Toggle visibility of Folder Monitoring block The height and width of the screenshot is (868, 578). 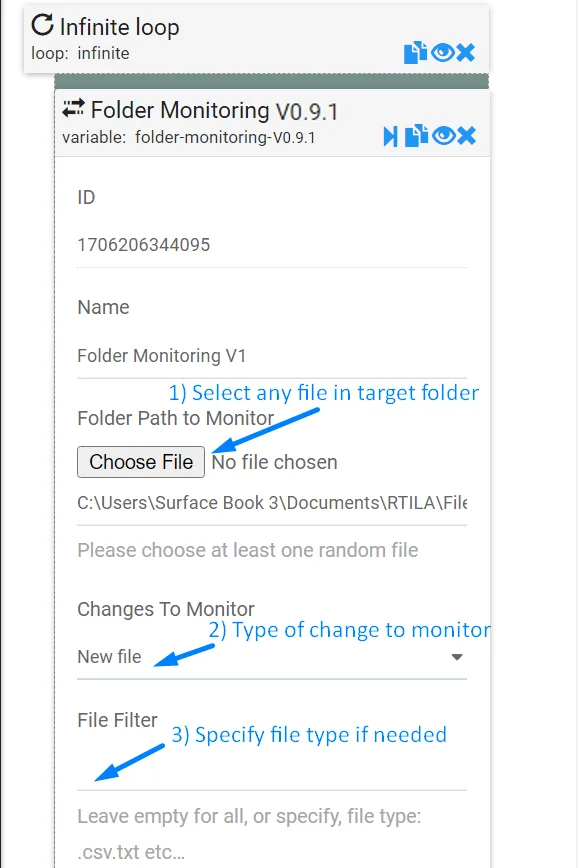[443, 136]
